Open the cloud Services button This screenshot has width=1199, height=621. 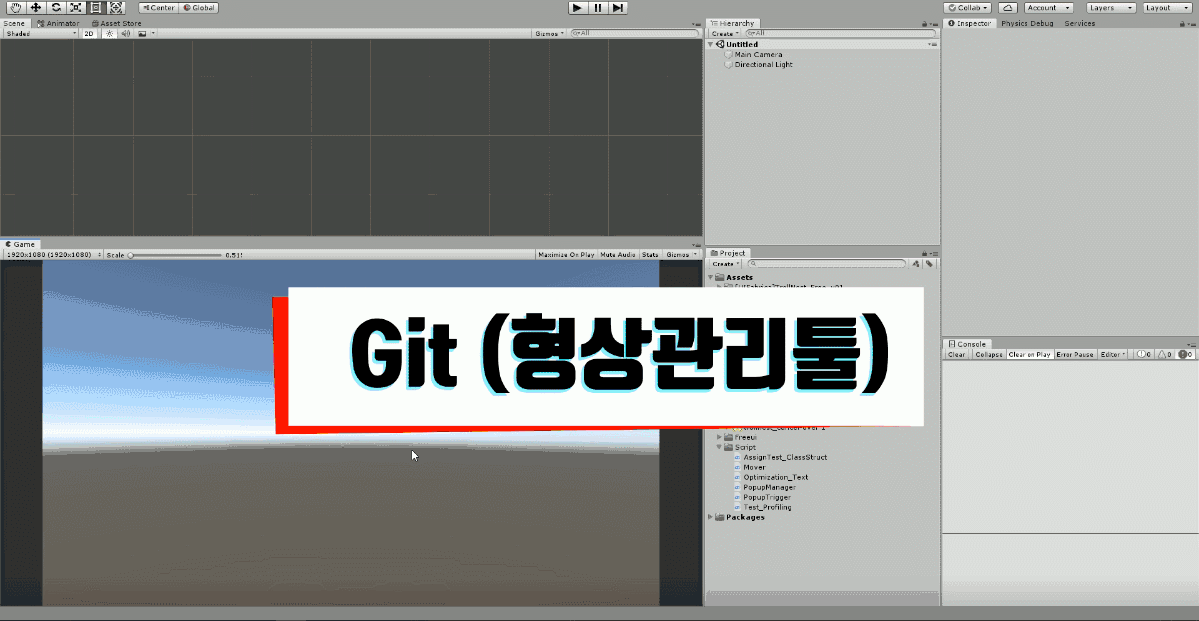coord(1008,8)
